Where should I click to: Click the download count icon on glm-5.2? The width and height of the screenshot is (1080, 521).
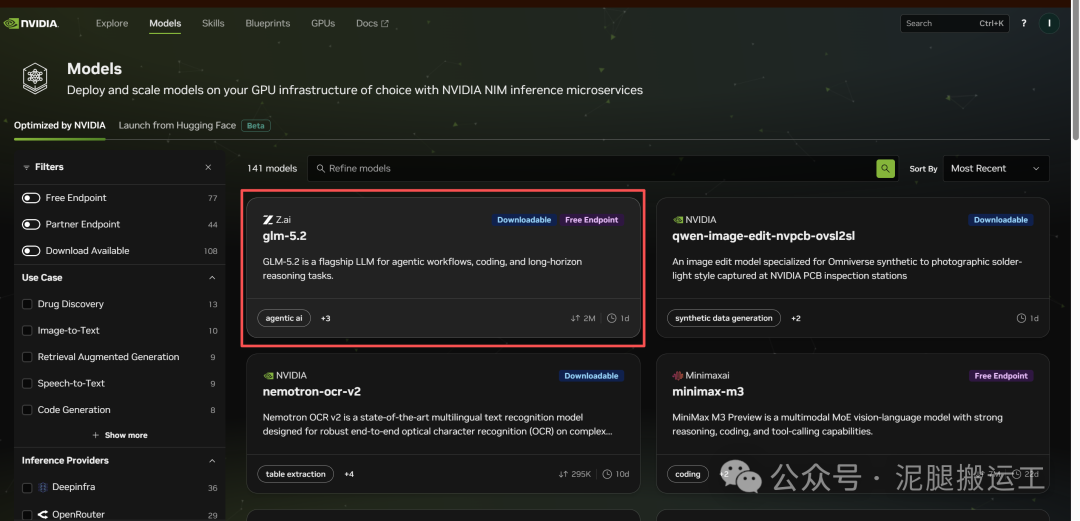(575, 318)
